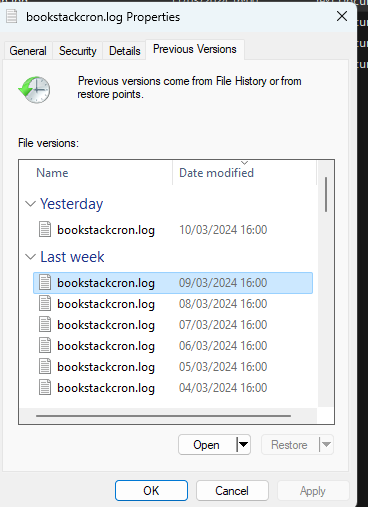Image resolution: width=368 pixels, height=507 pixels.
Task: Dismiss dialog with Cancel button
Action: tap(232, 490)
